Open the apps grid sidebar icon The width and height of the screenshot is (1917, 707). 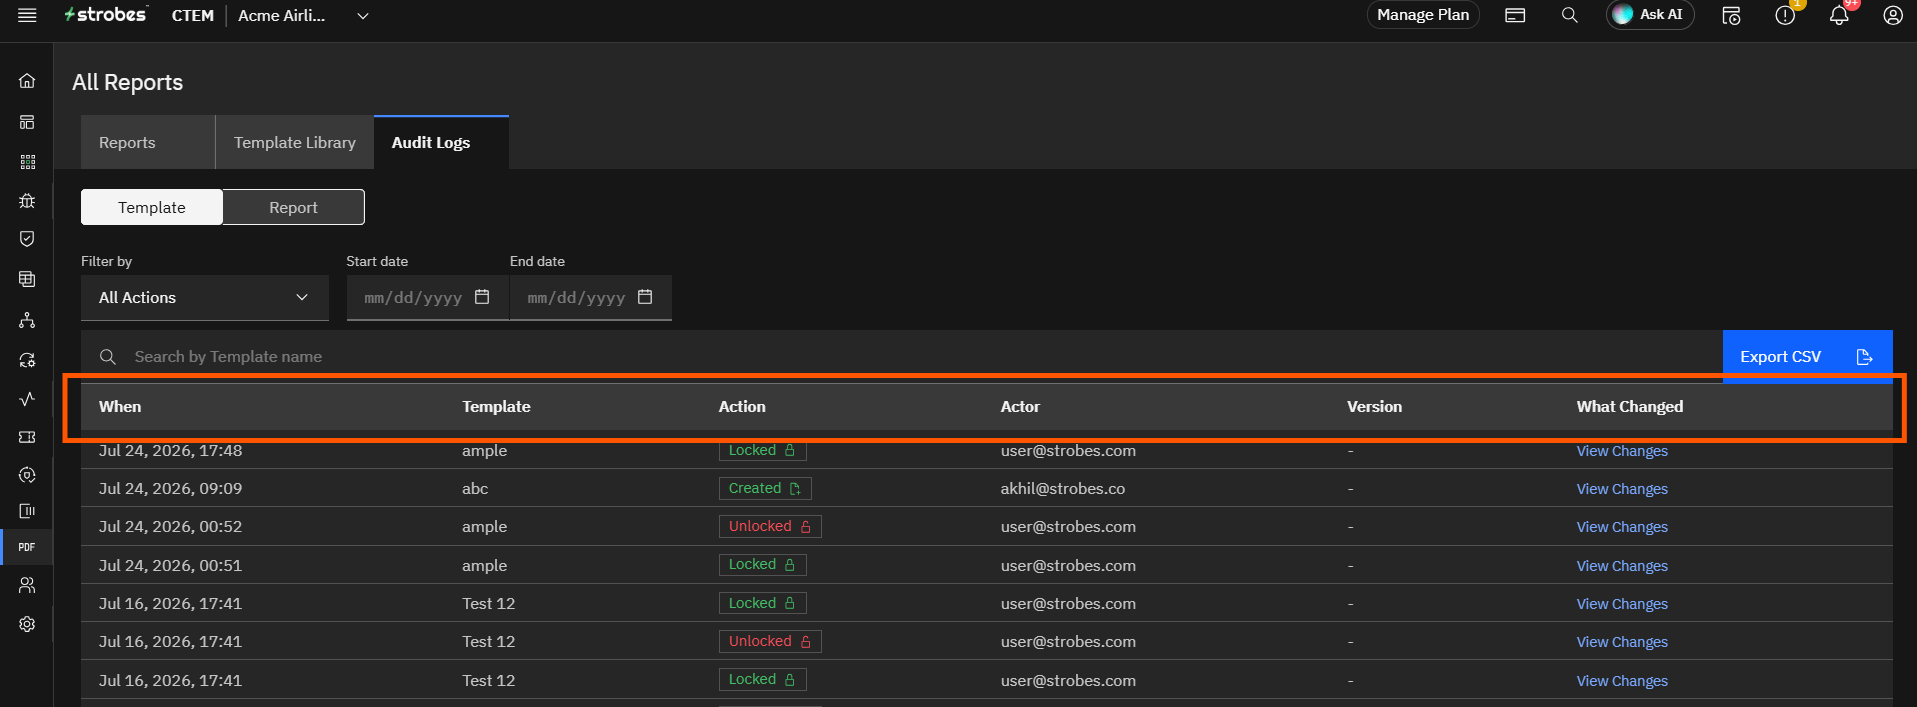[x=27, y=162]
